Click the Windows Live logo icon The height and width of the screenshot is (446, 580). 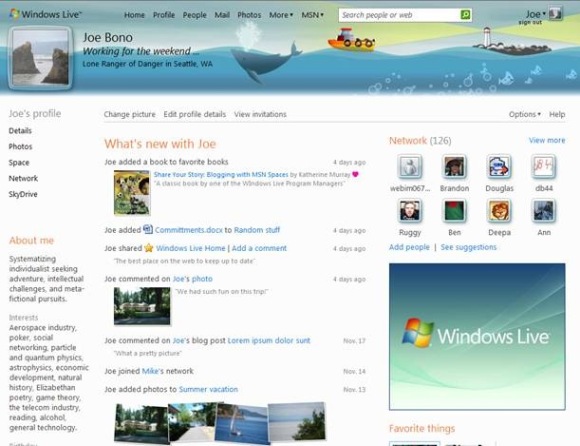coord(14,14)
